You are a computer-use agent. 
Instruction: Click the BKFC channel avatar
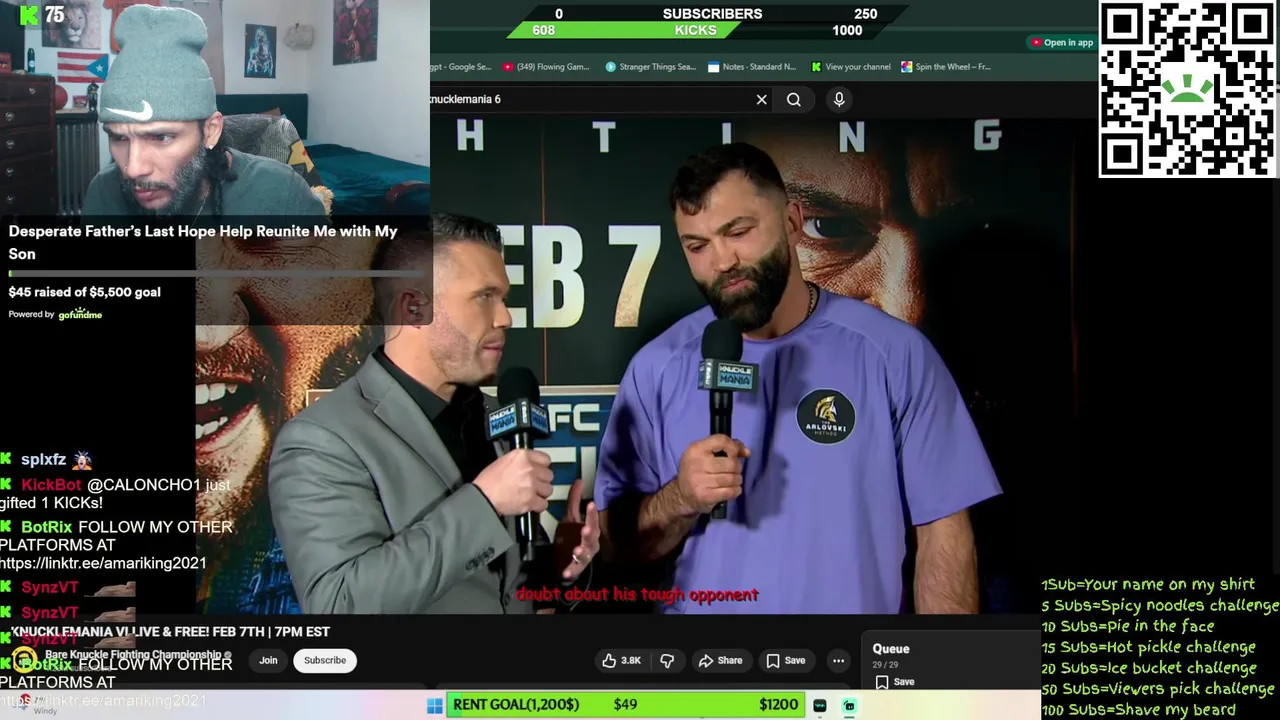(24, 660)
